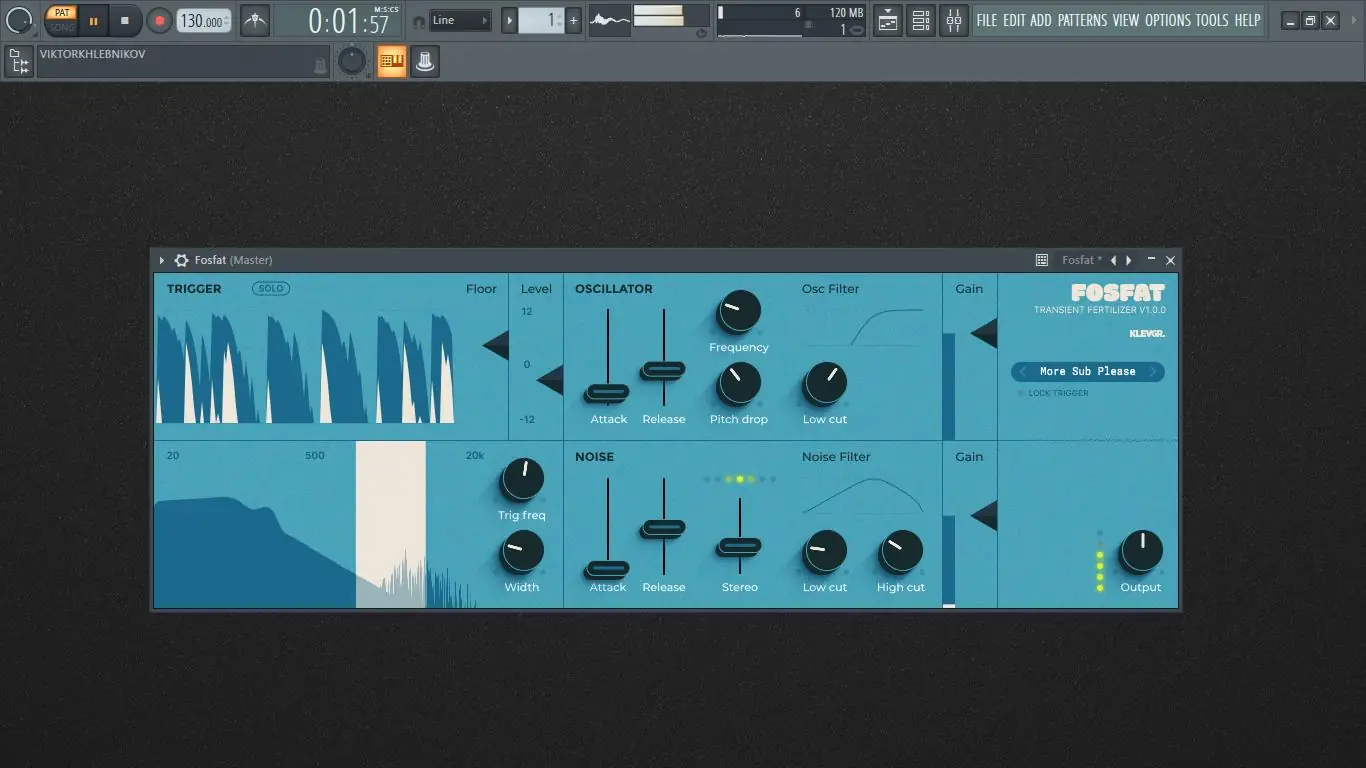
Task: Click the highlighted trigger frequency band
Action: [391, 524]
